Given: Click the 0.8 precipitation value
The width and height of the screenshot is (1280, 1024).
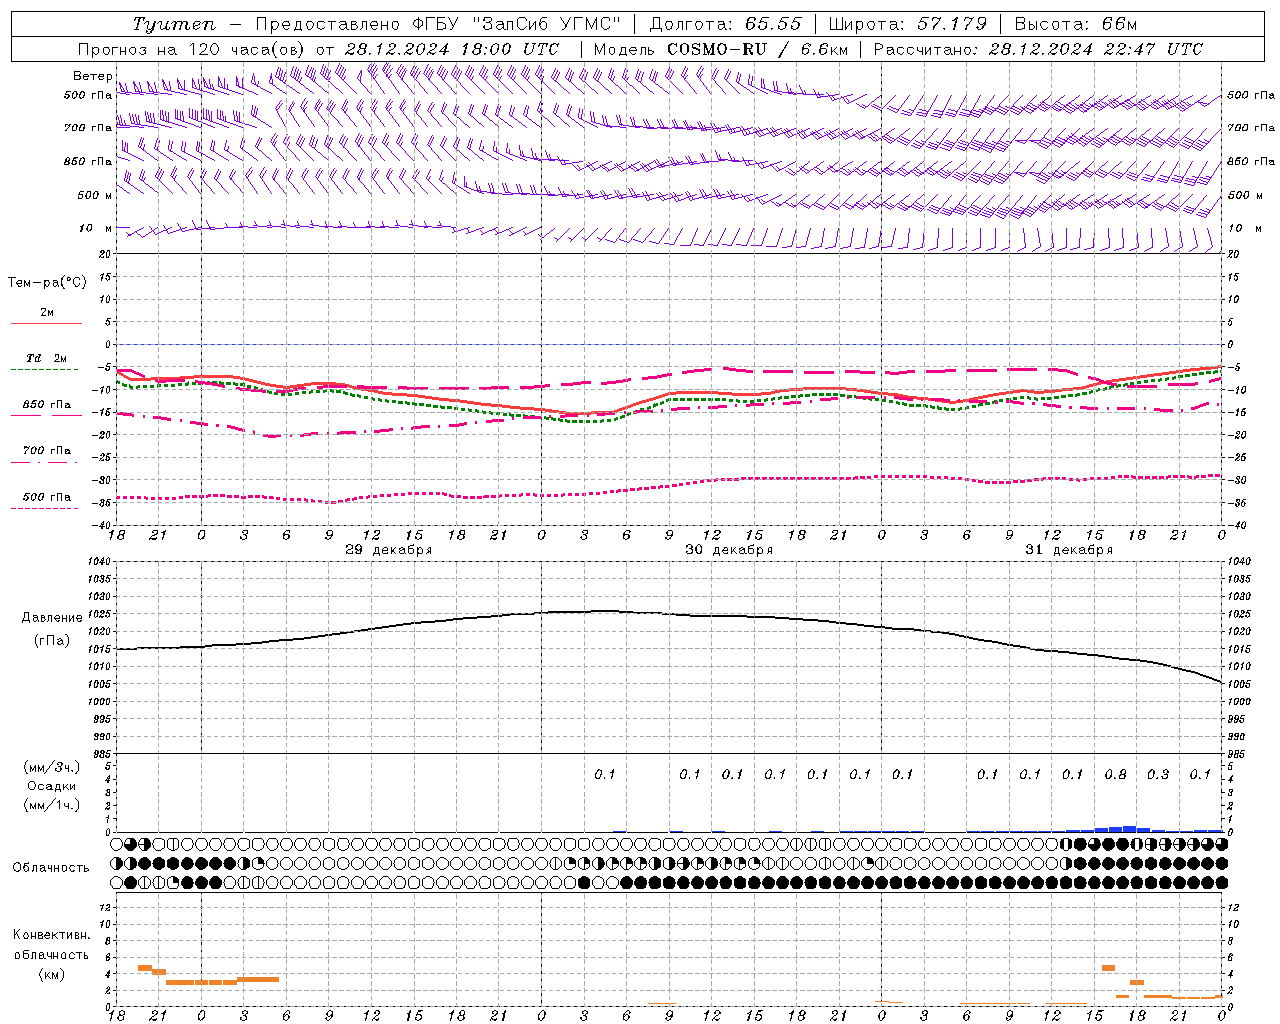Looking at the screenshot, I should click(1115, 775).
